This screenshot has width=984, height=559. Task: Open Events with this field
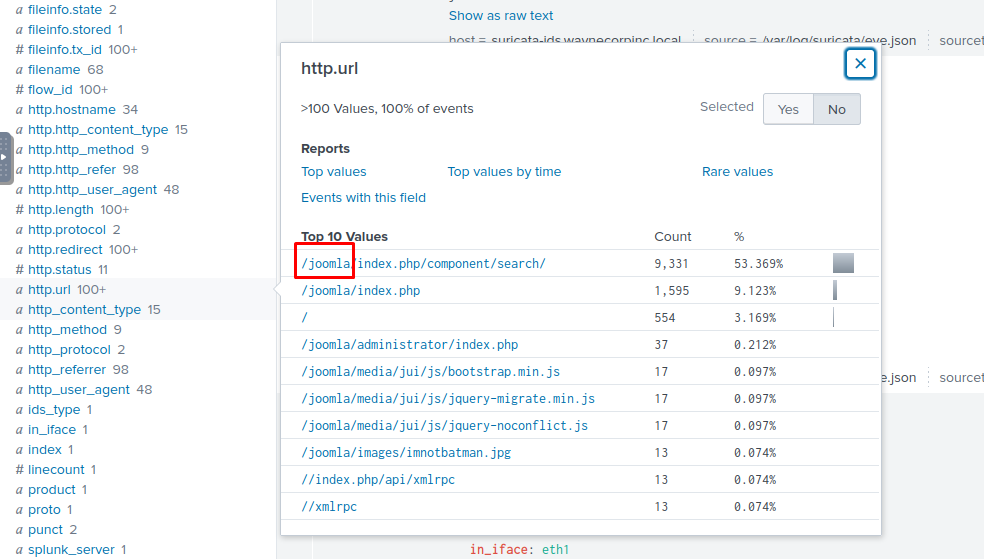[363, 198]
